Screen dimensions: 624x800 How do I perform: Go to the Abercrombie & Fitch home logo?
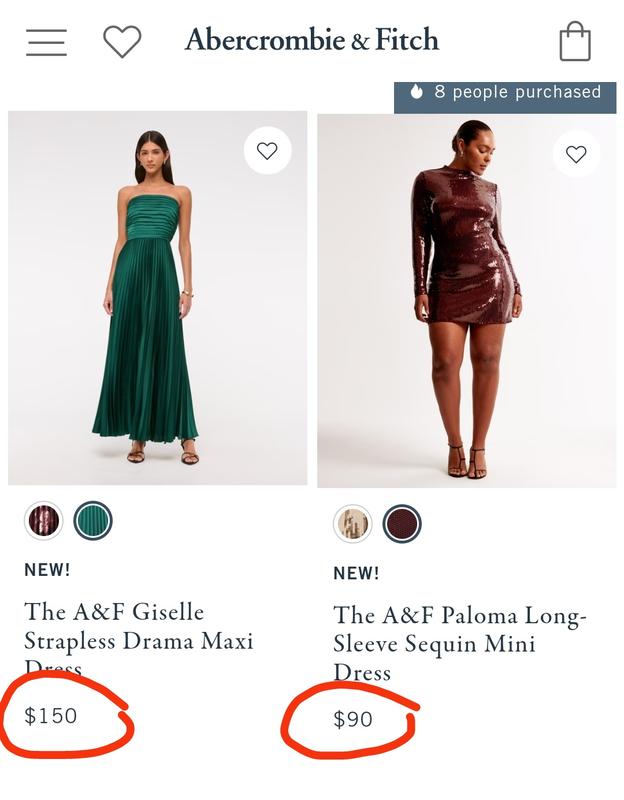(312, 40)
